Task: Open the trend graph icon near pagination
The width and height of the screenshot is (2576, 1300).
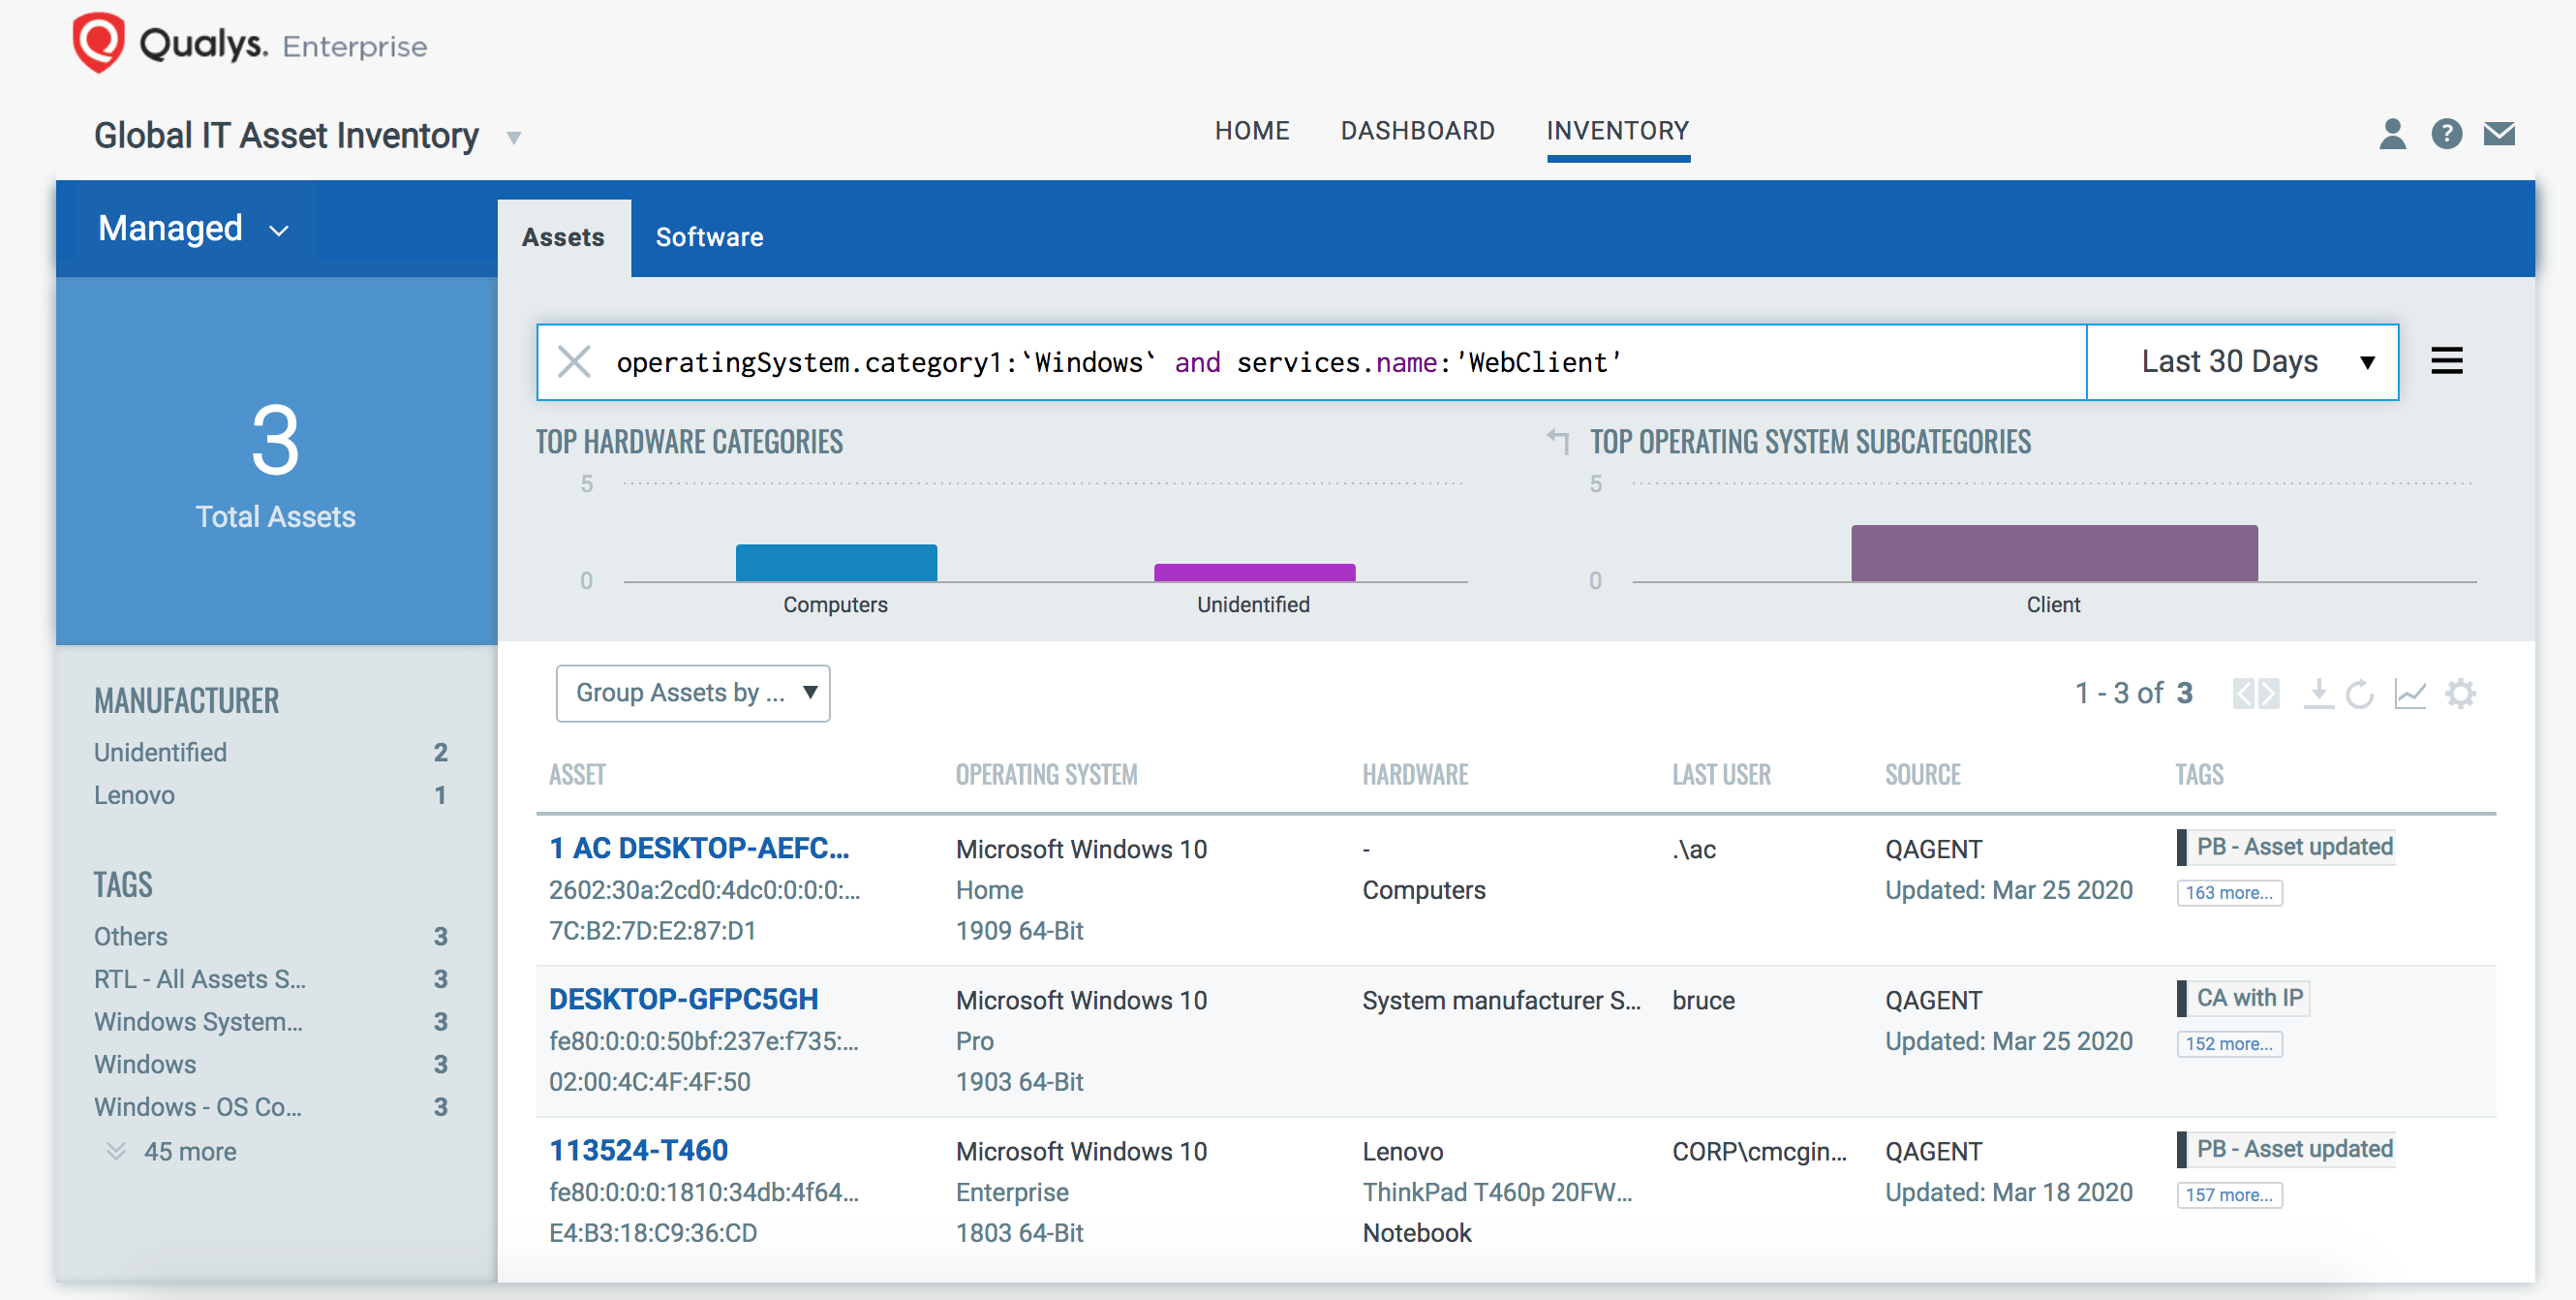Action: (2411, 693)
